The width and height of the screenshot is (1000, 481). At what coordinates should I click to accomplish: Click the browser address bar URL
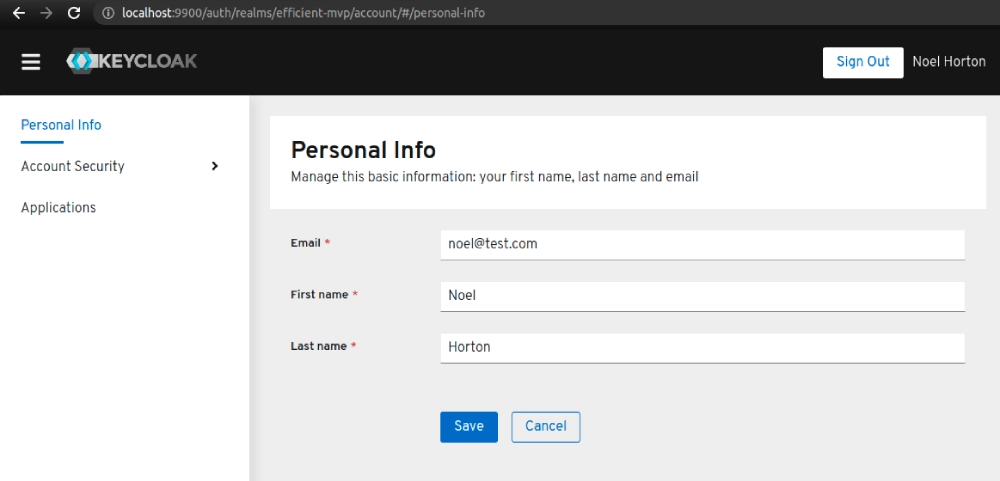[x=304, y=13]
